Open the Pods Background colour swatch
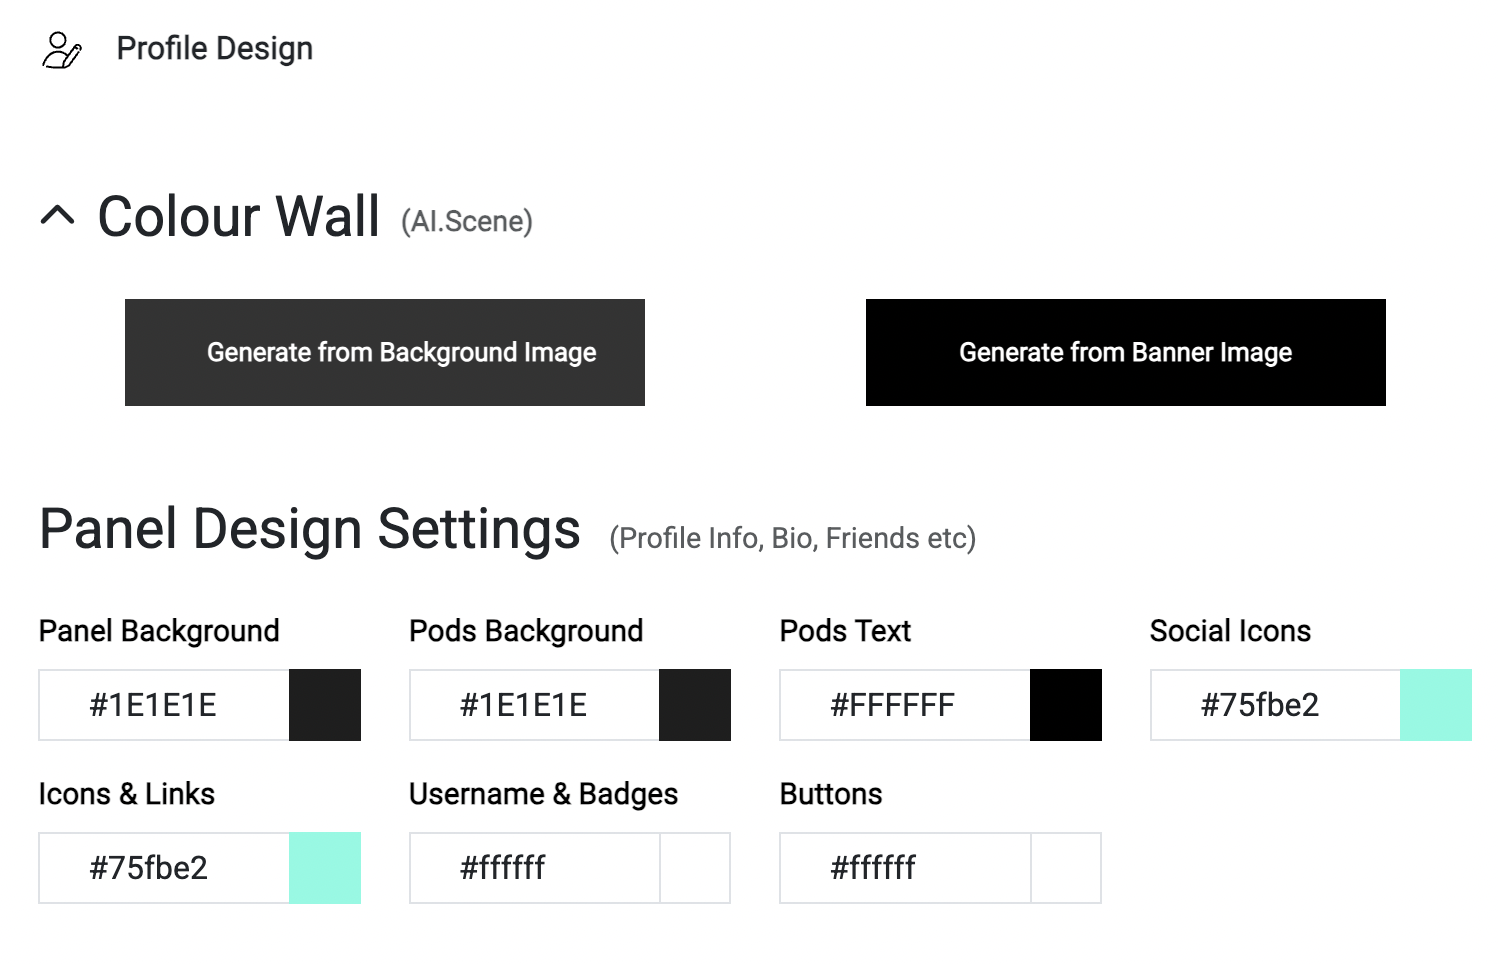The image size is (1498, 964). (x=695, y=705)
